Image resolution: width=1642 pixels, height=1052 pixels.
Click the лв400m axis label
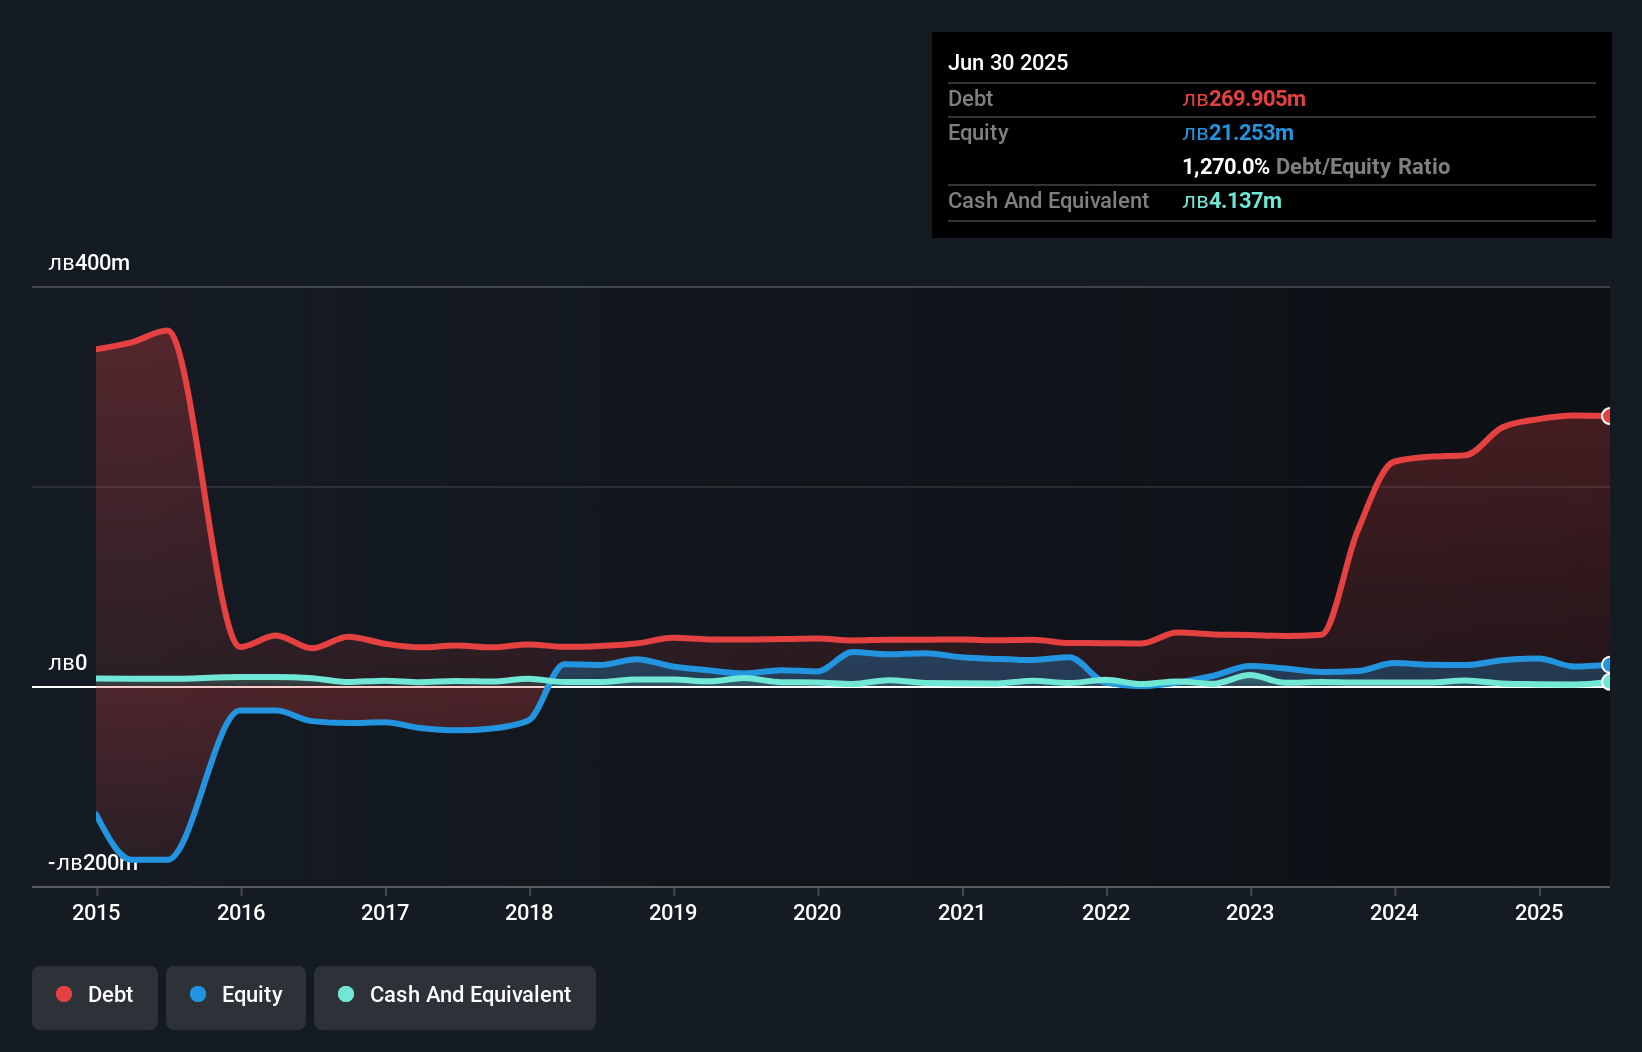(89, 262)
